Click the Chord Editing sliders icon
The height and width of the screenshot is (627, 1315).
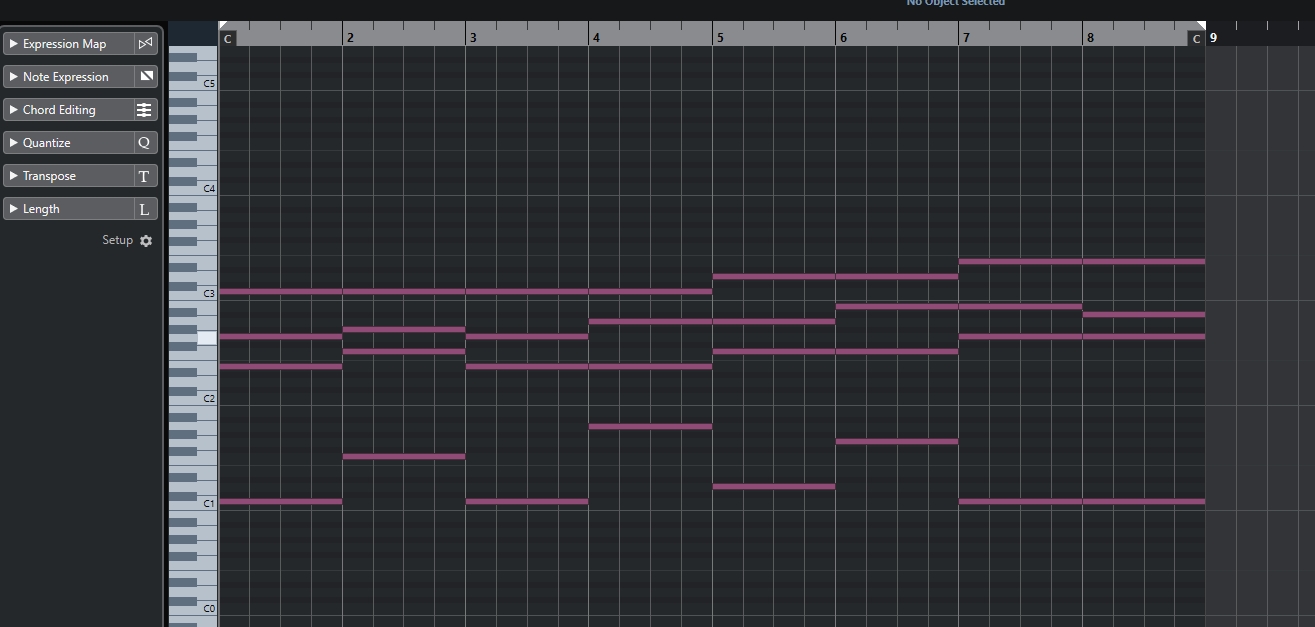coord(146,110)
